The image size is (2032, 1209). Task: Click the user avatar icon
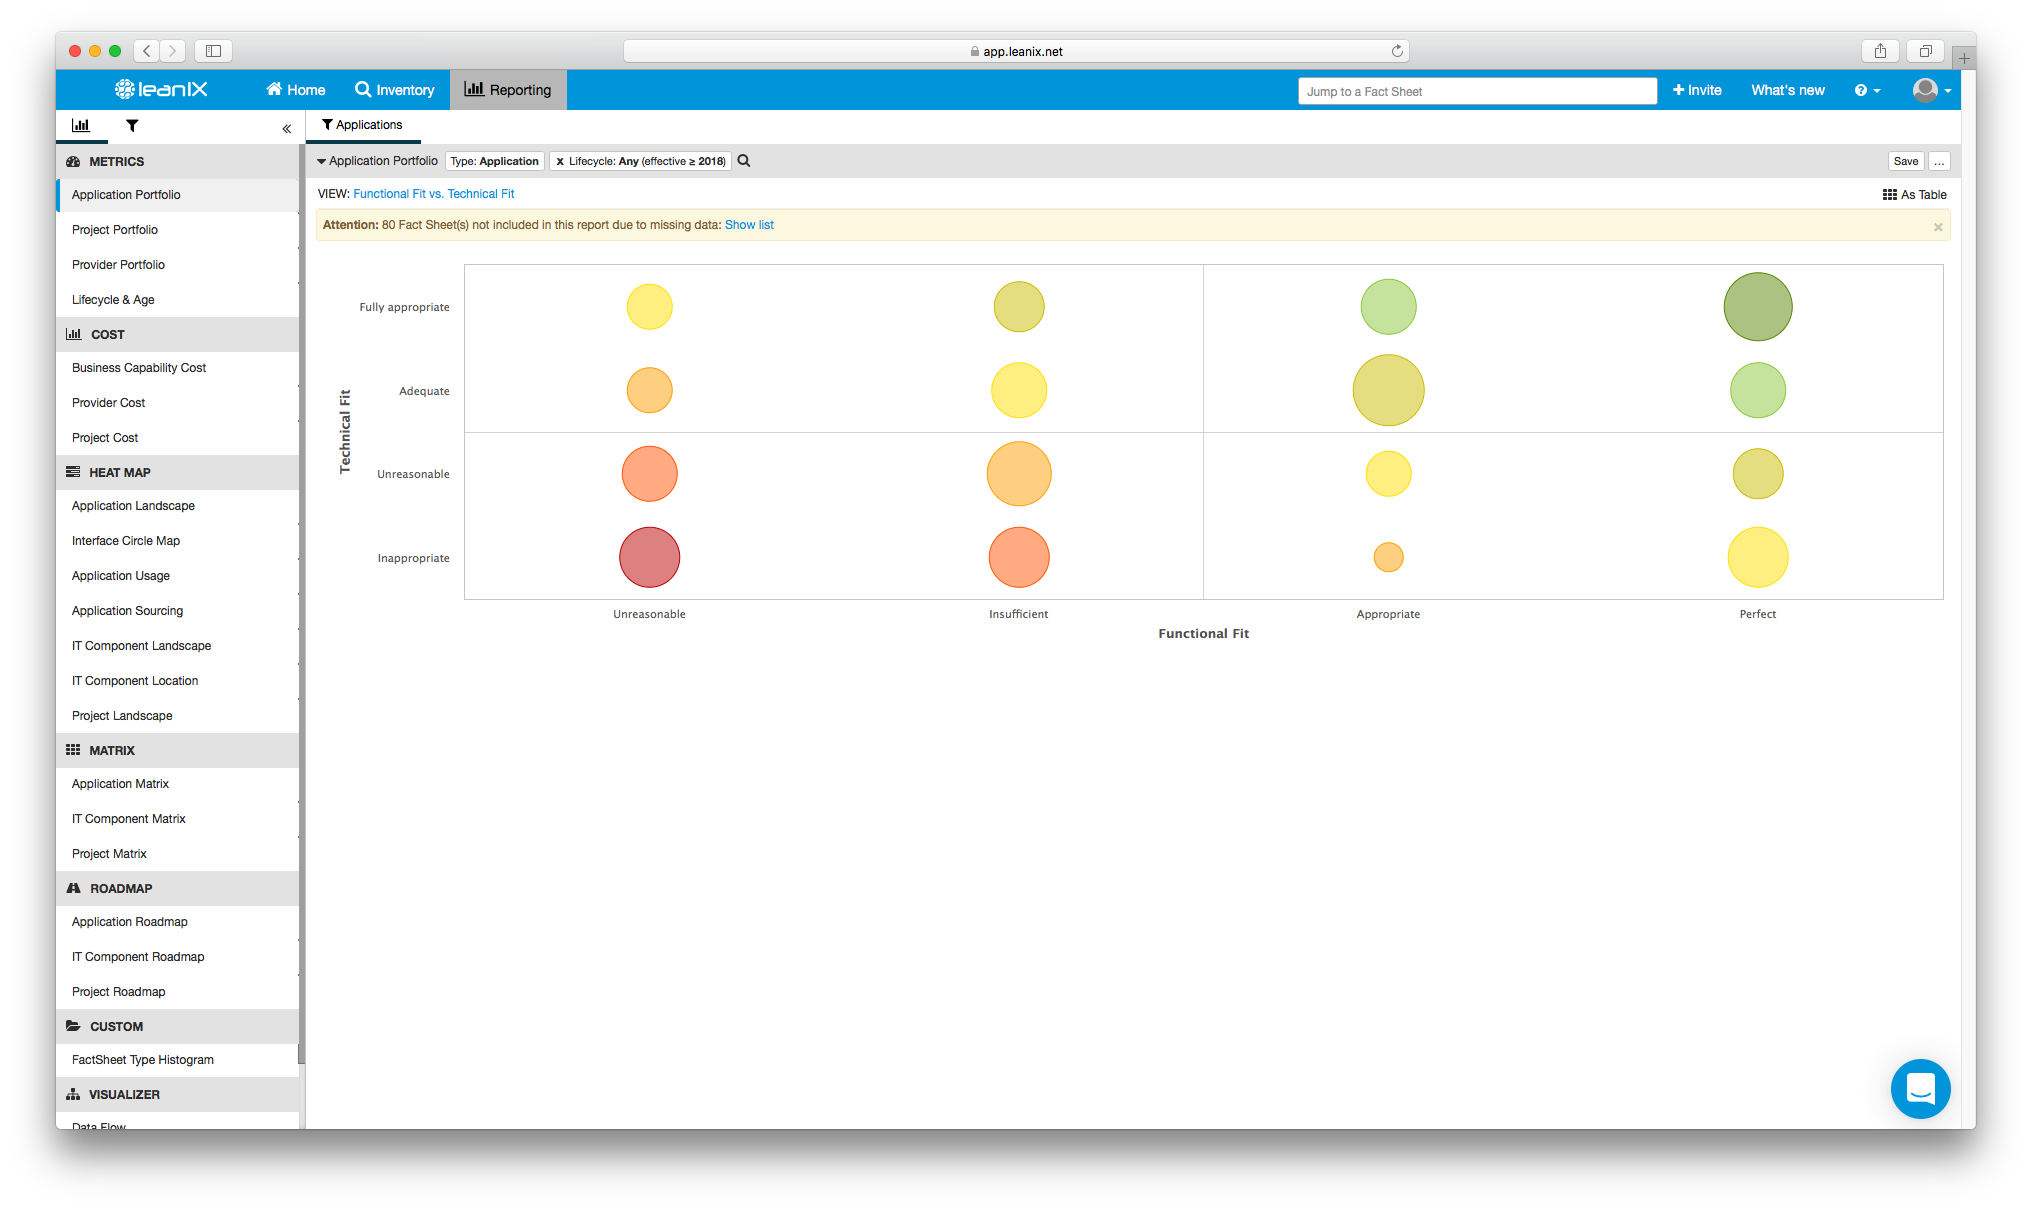(x=1925, y=91)
